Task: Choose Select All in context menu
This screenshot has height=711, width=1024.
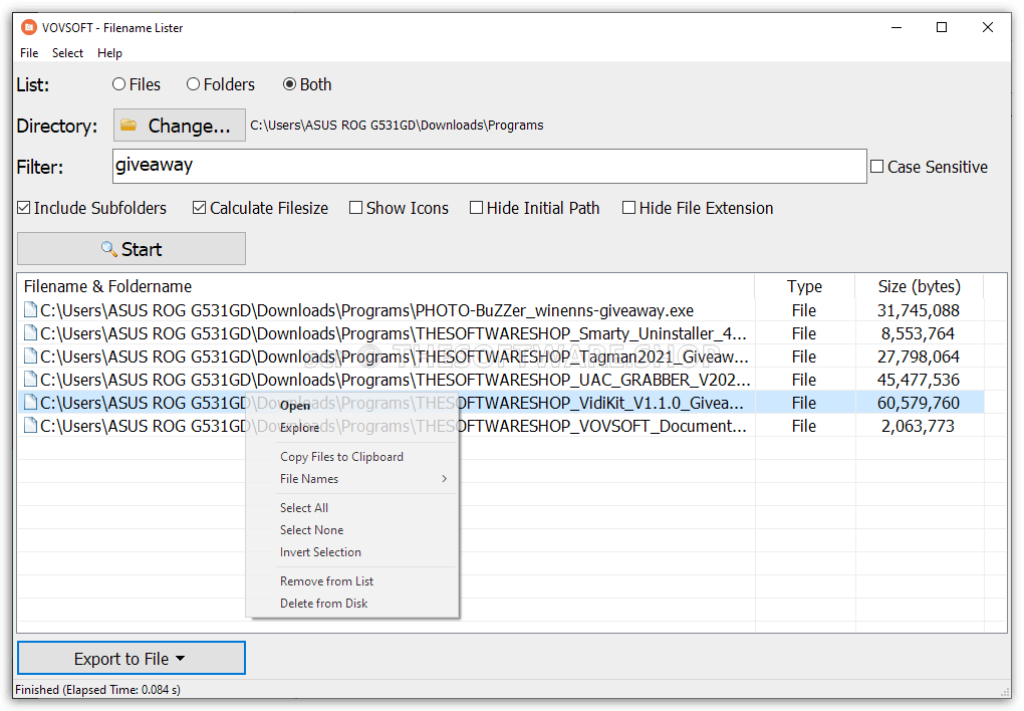Action: 304,507
